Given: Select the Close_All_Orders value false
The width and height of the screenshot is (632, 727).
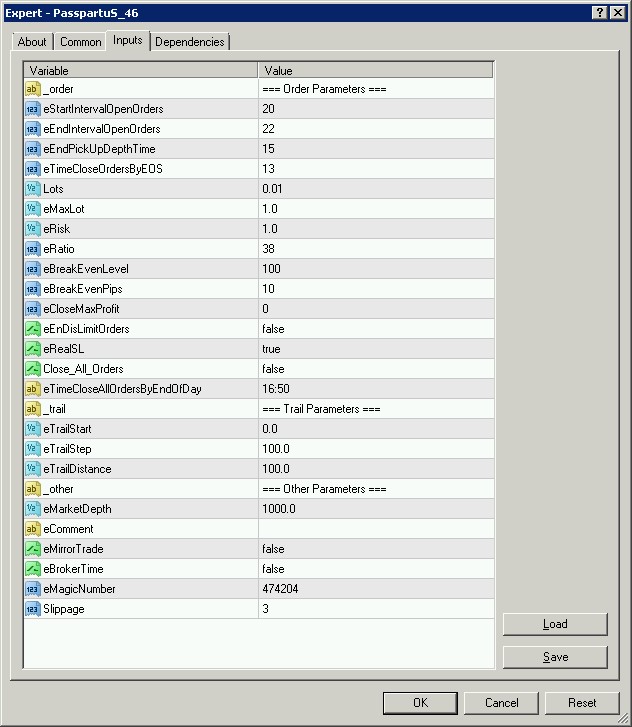Looking at the screenshot, I should (273, 369).
